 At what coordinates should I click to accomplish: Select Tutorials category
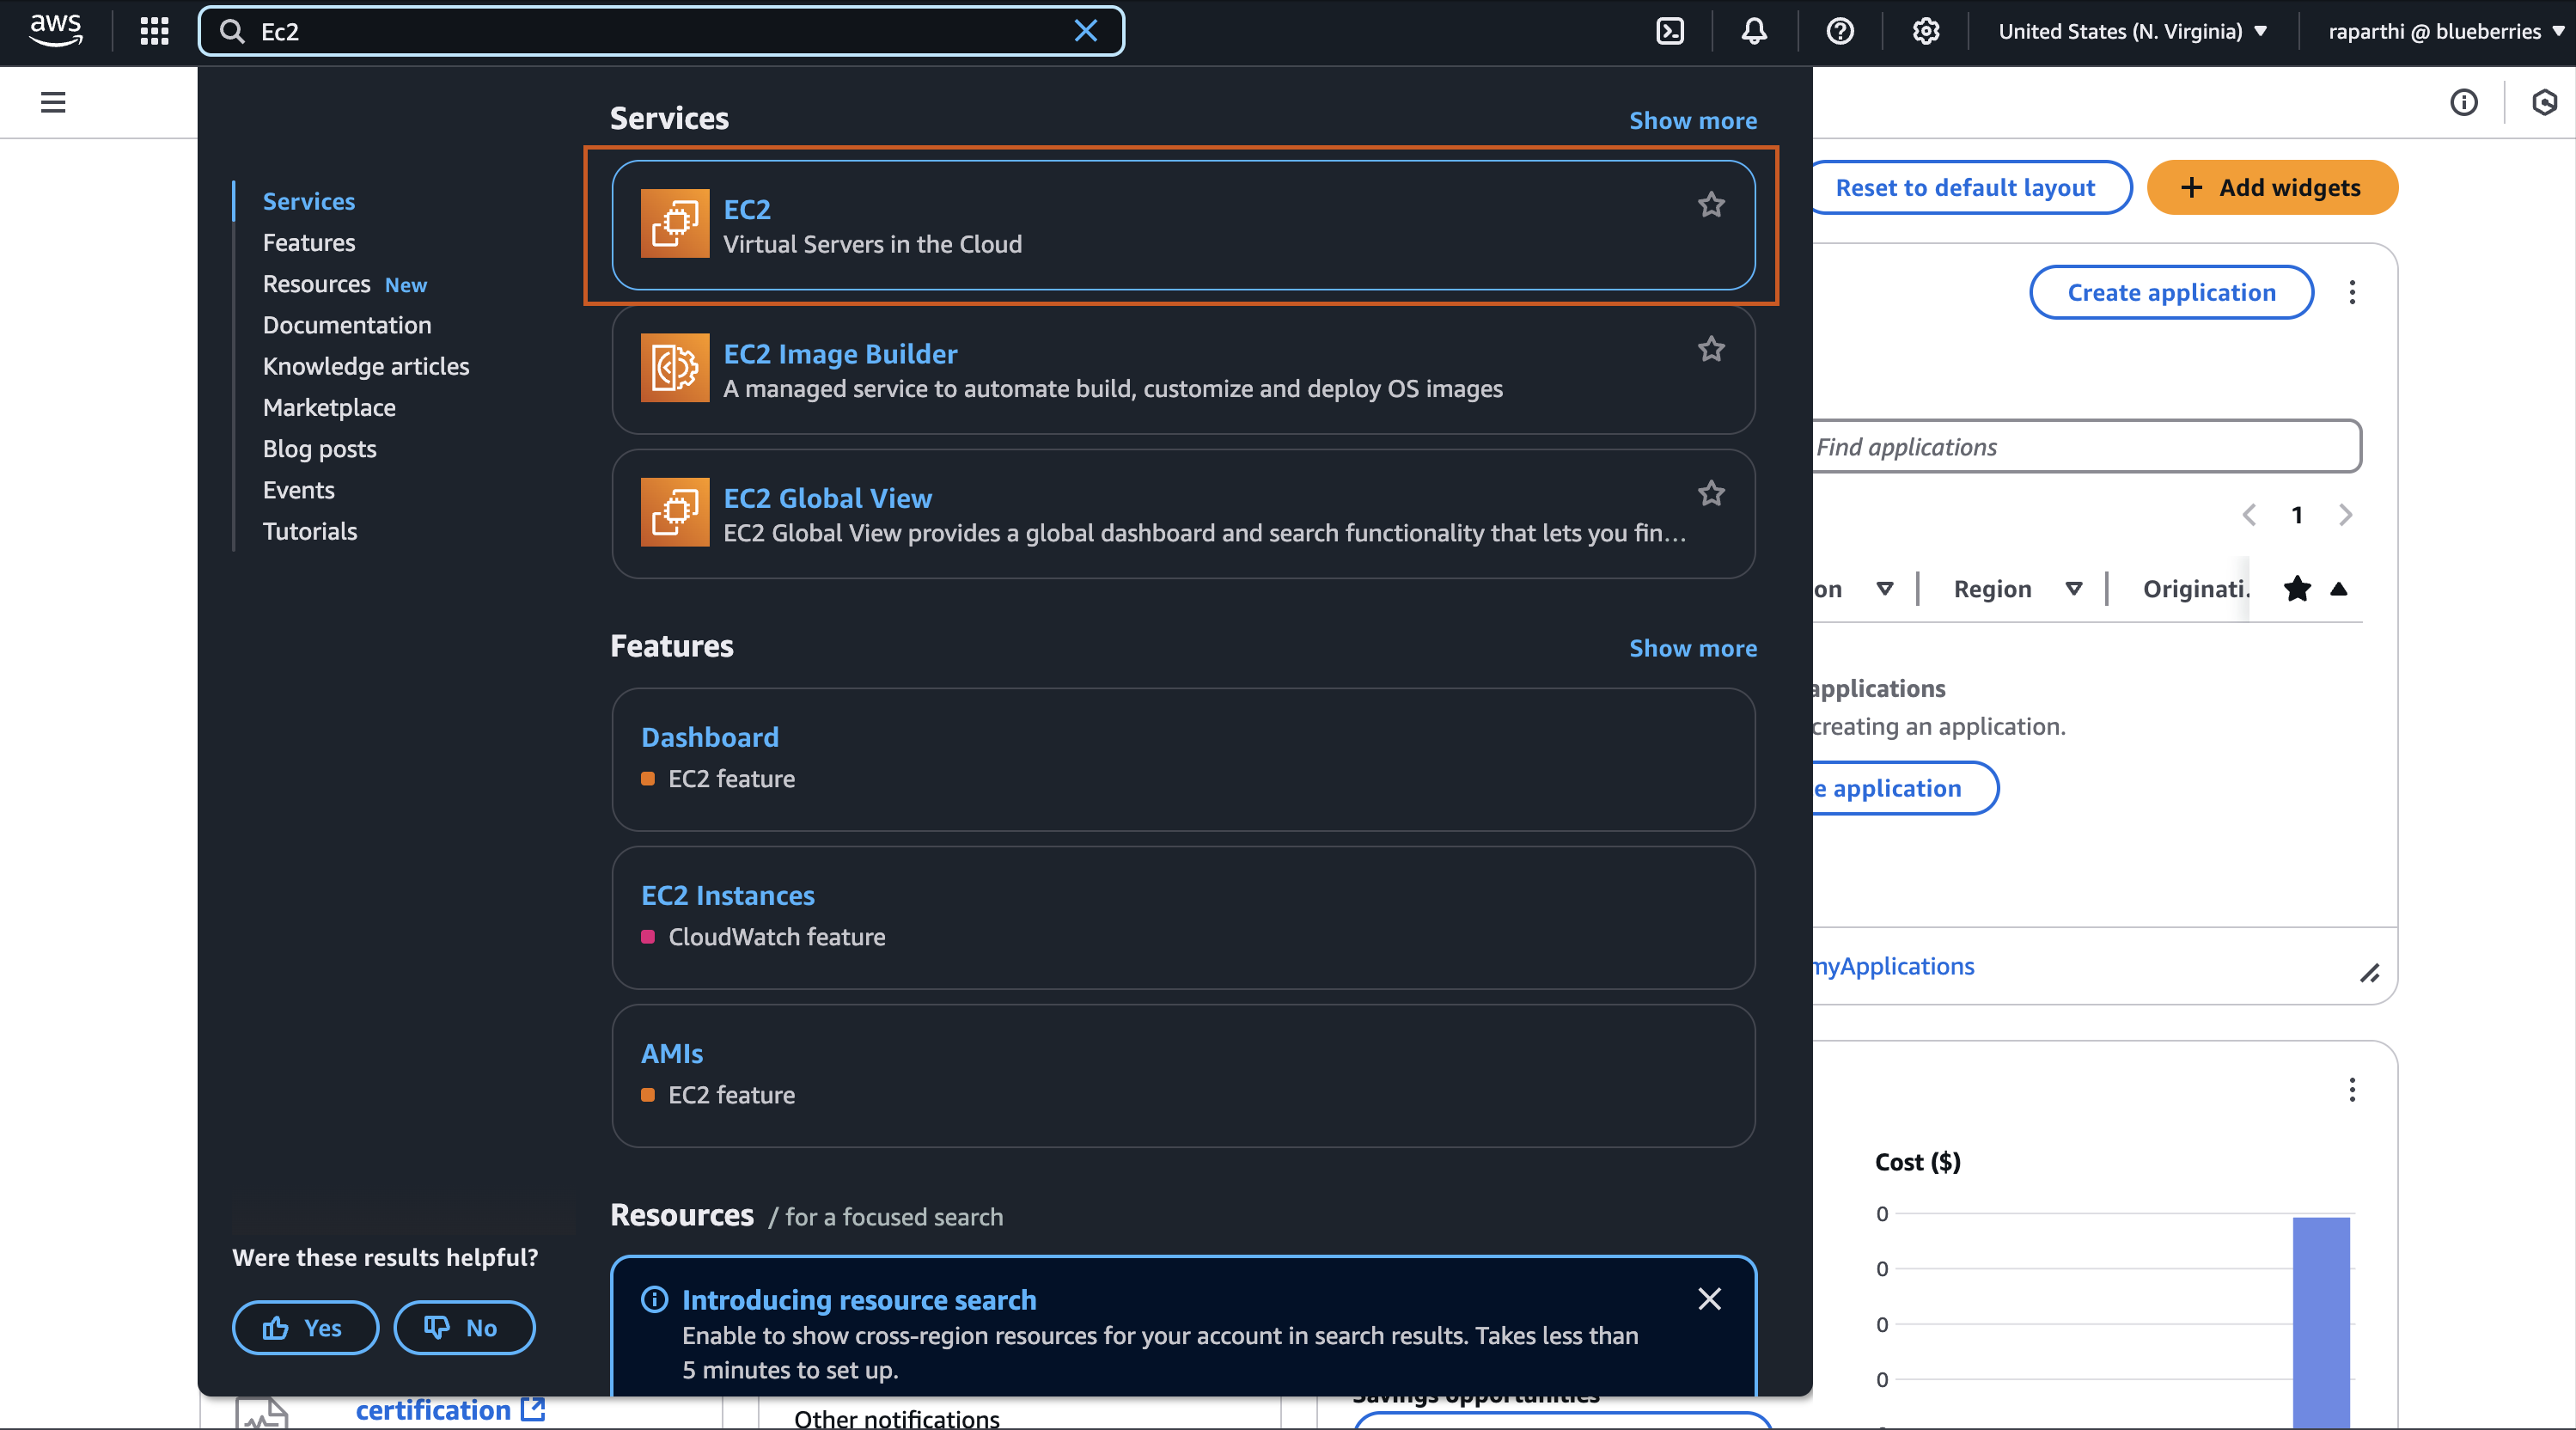pos(310,531)
